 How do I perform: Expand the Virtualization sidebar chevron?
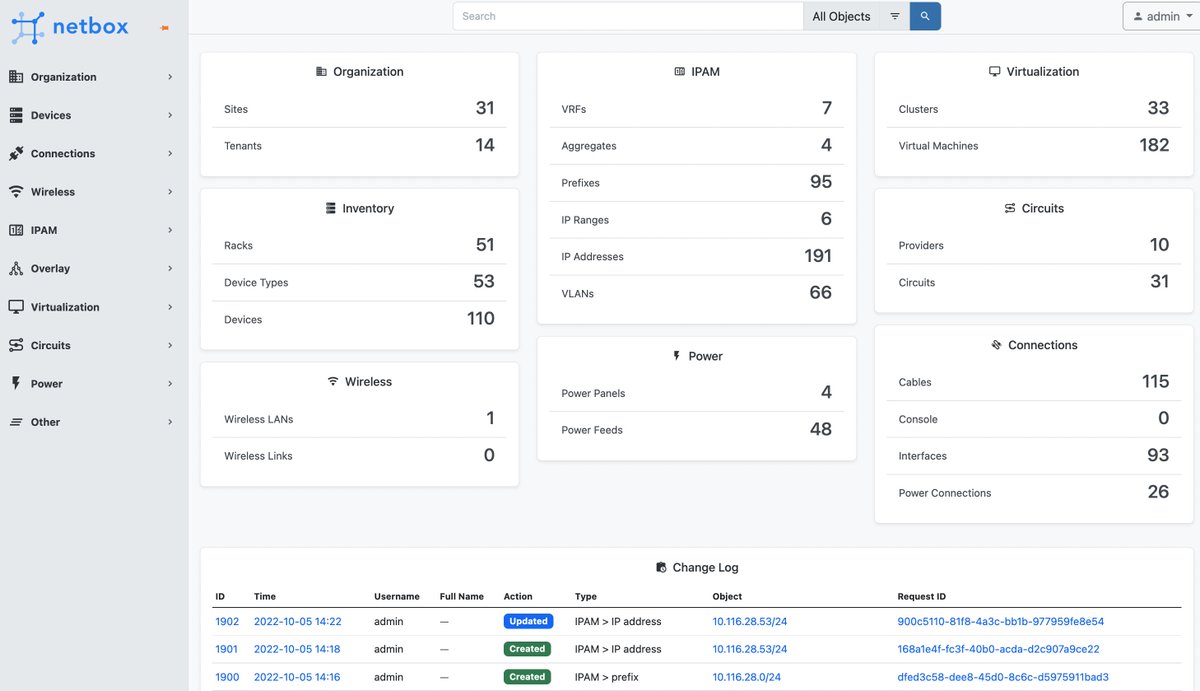click(170, 307)
